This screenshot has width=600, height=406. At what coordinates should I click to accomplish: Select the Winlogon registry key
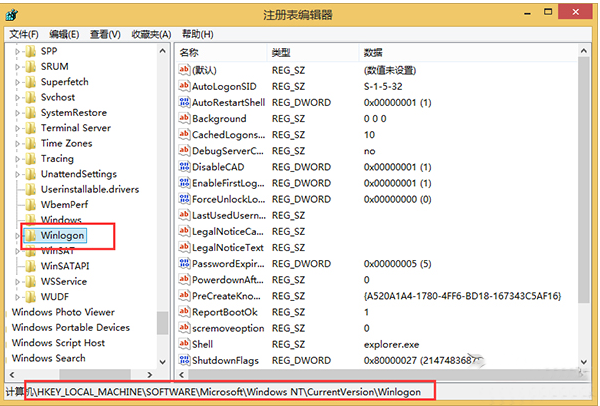pos(62,235)
